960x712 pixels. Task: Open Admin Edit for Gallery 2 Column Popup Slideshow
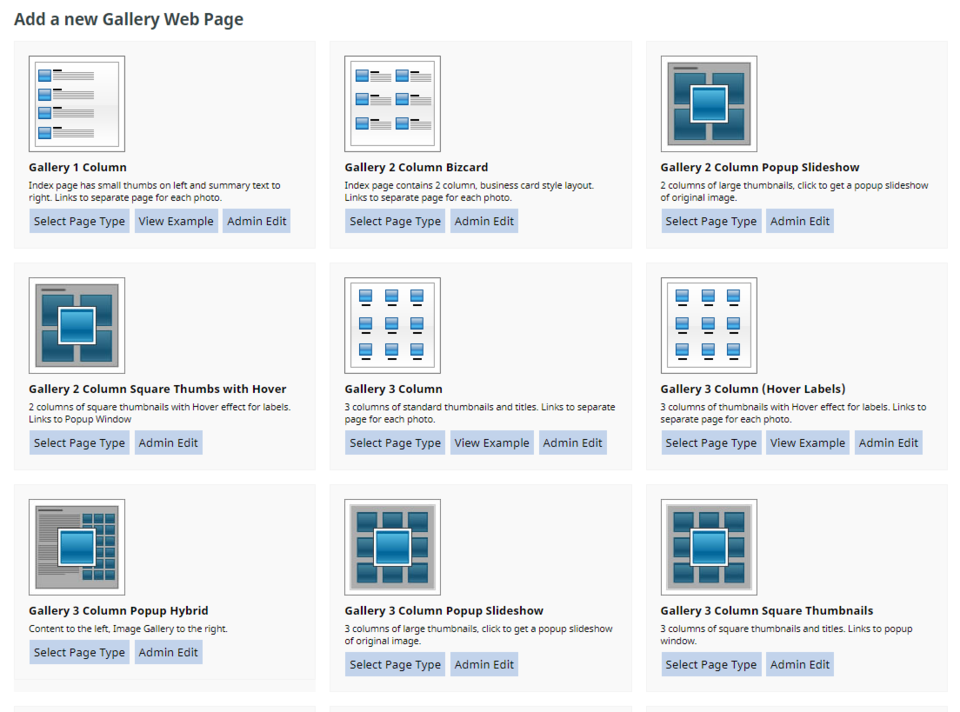800,221
